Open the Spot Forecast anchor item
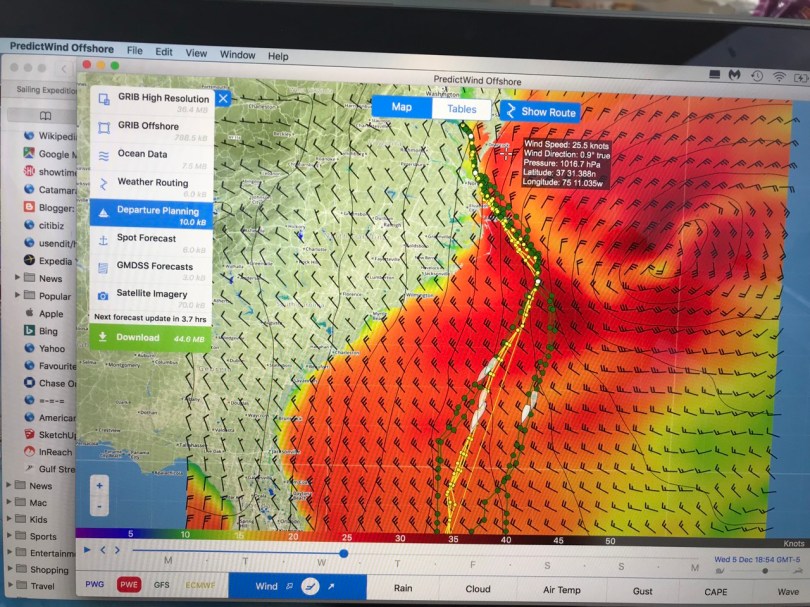Screen dimensions: 810x607 point(147,239)
